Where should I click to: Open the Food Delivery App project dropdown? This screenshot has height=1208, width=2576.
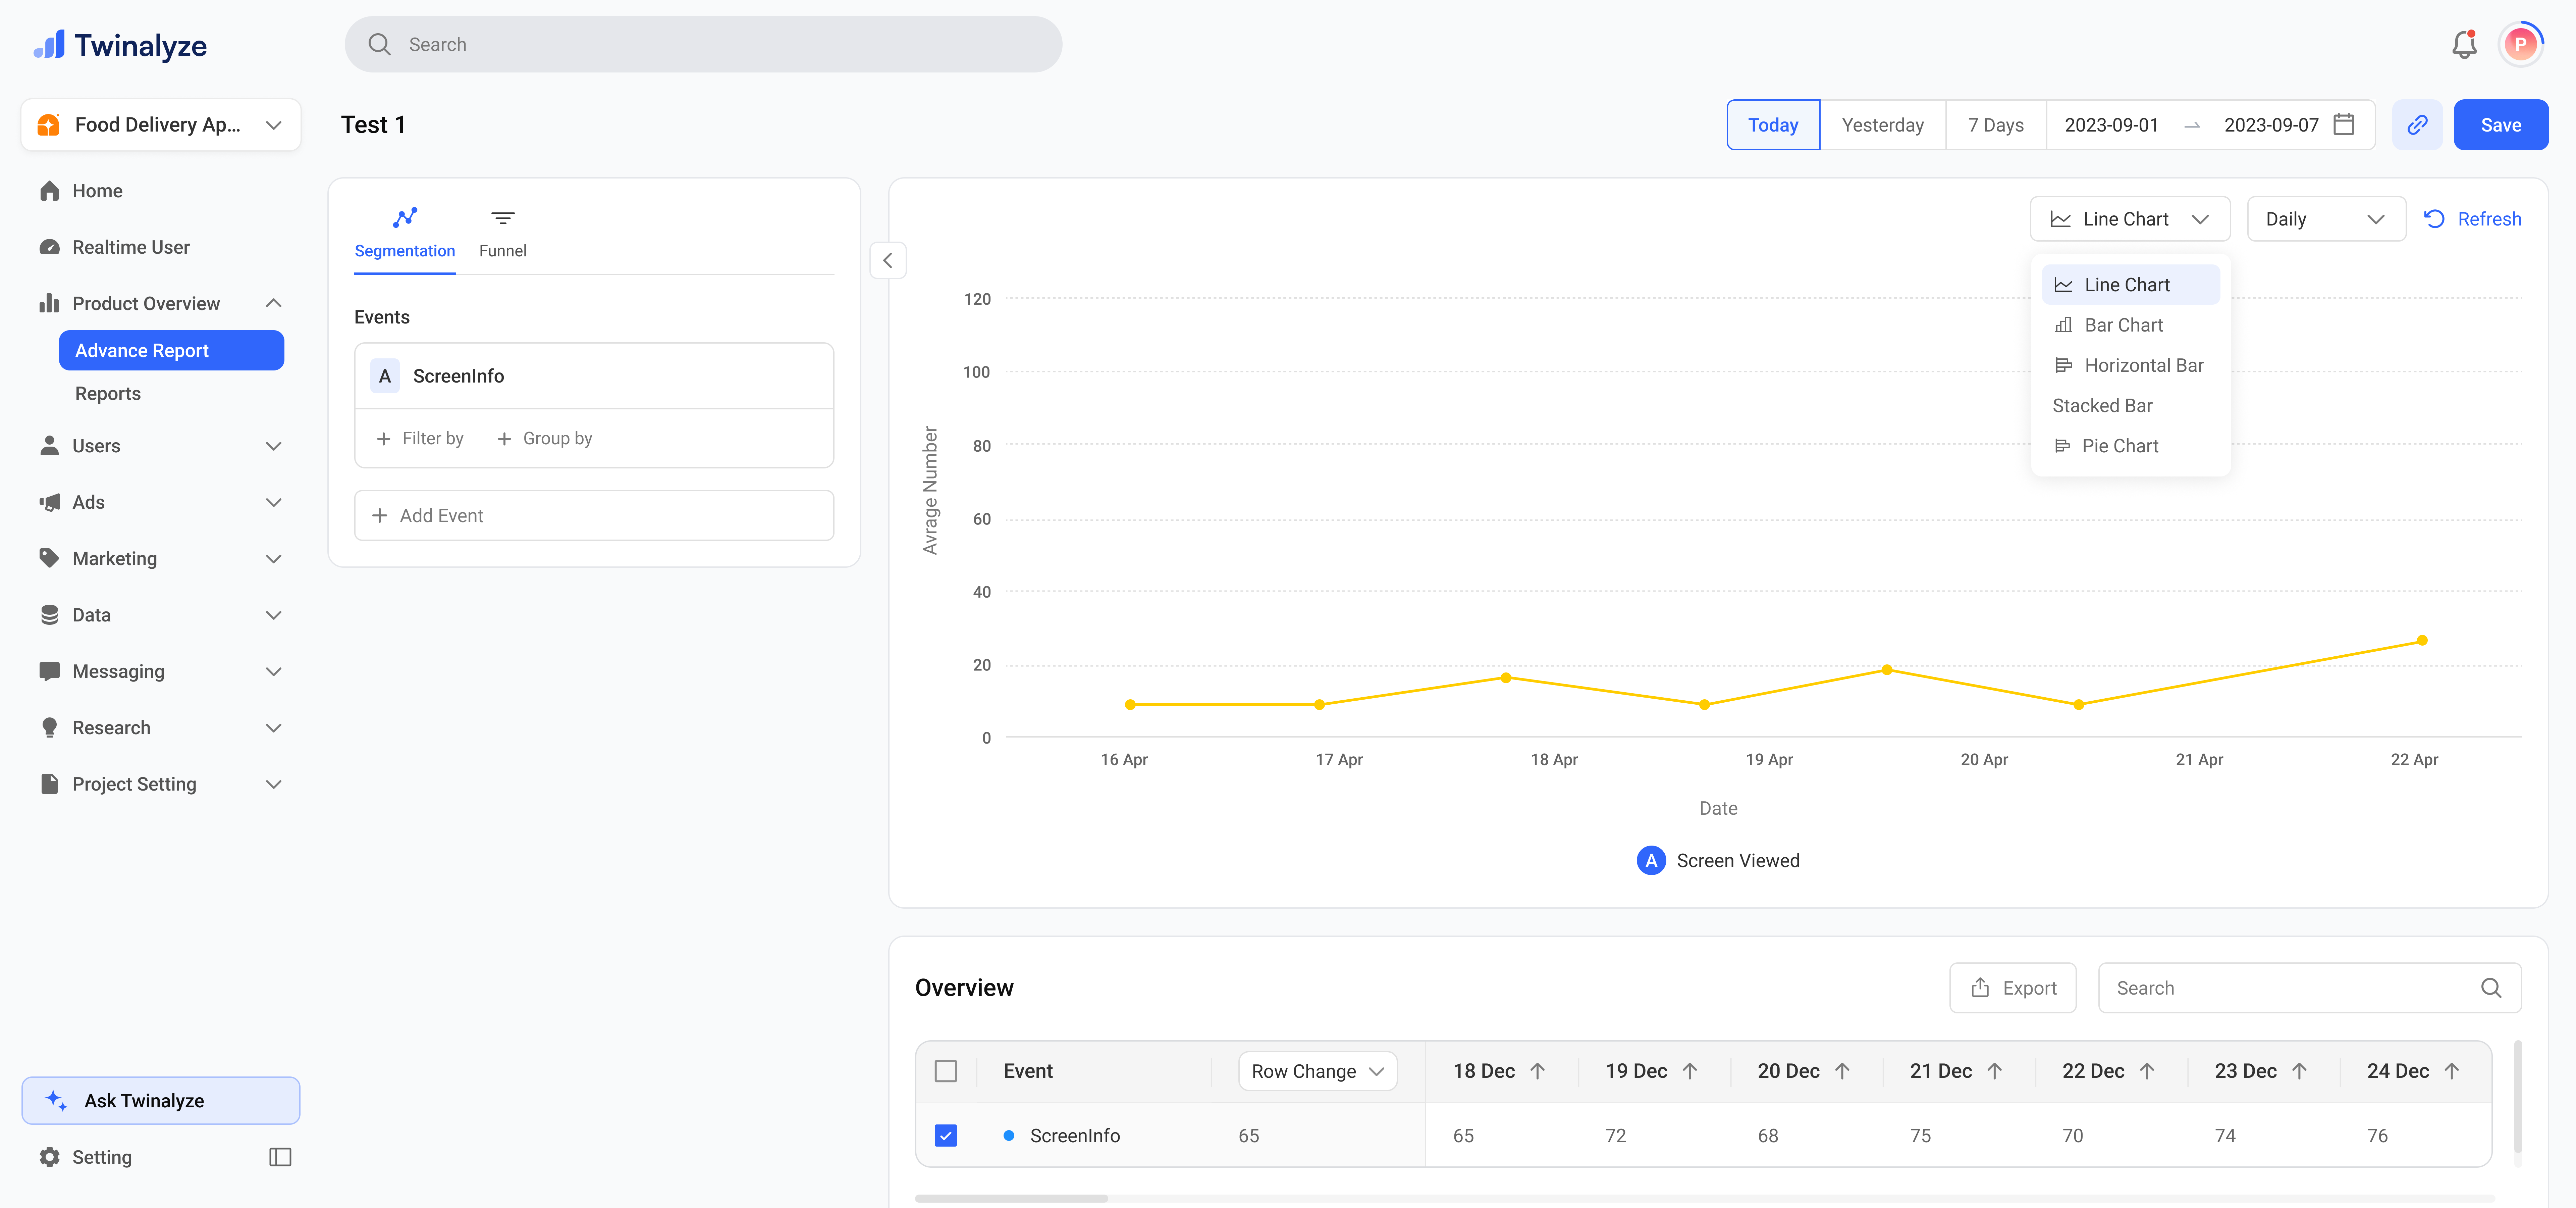pyautogui.click(x=161, y=125)
